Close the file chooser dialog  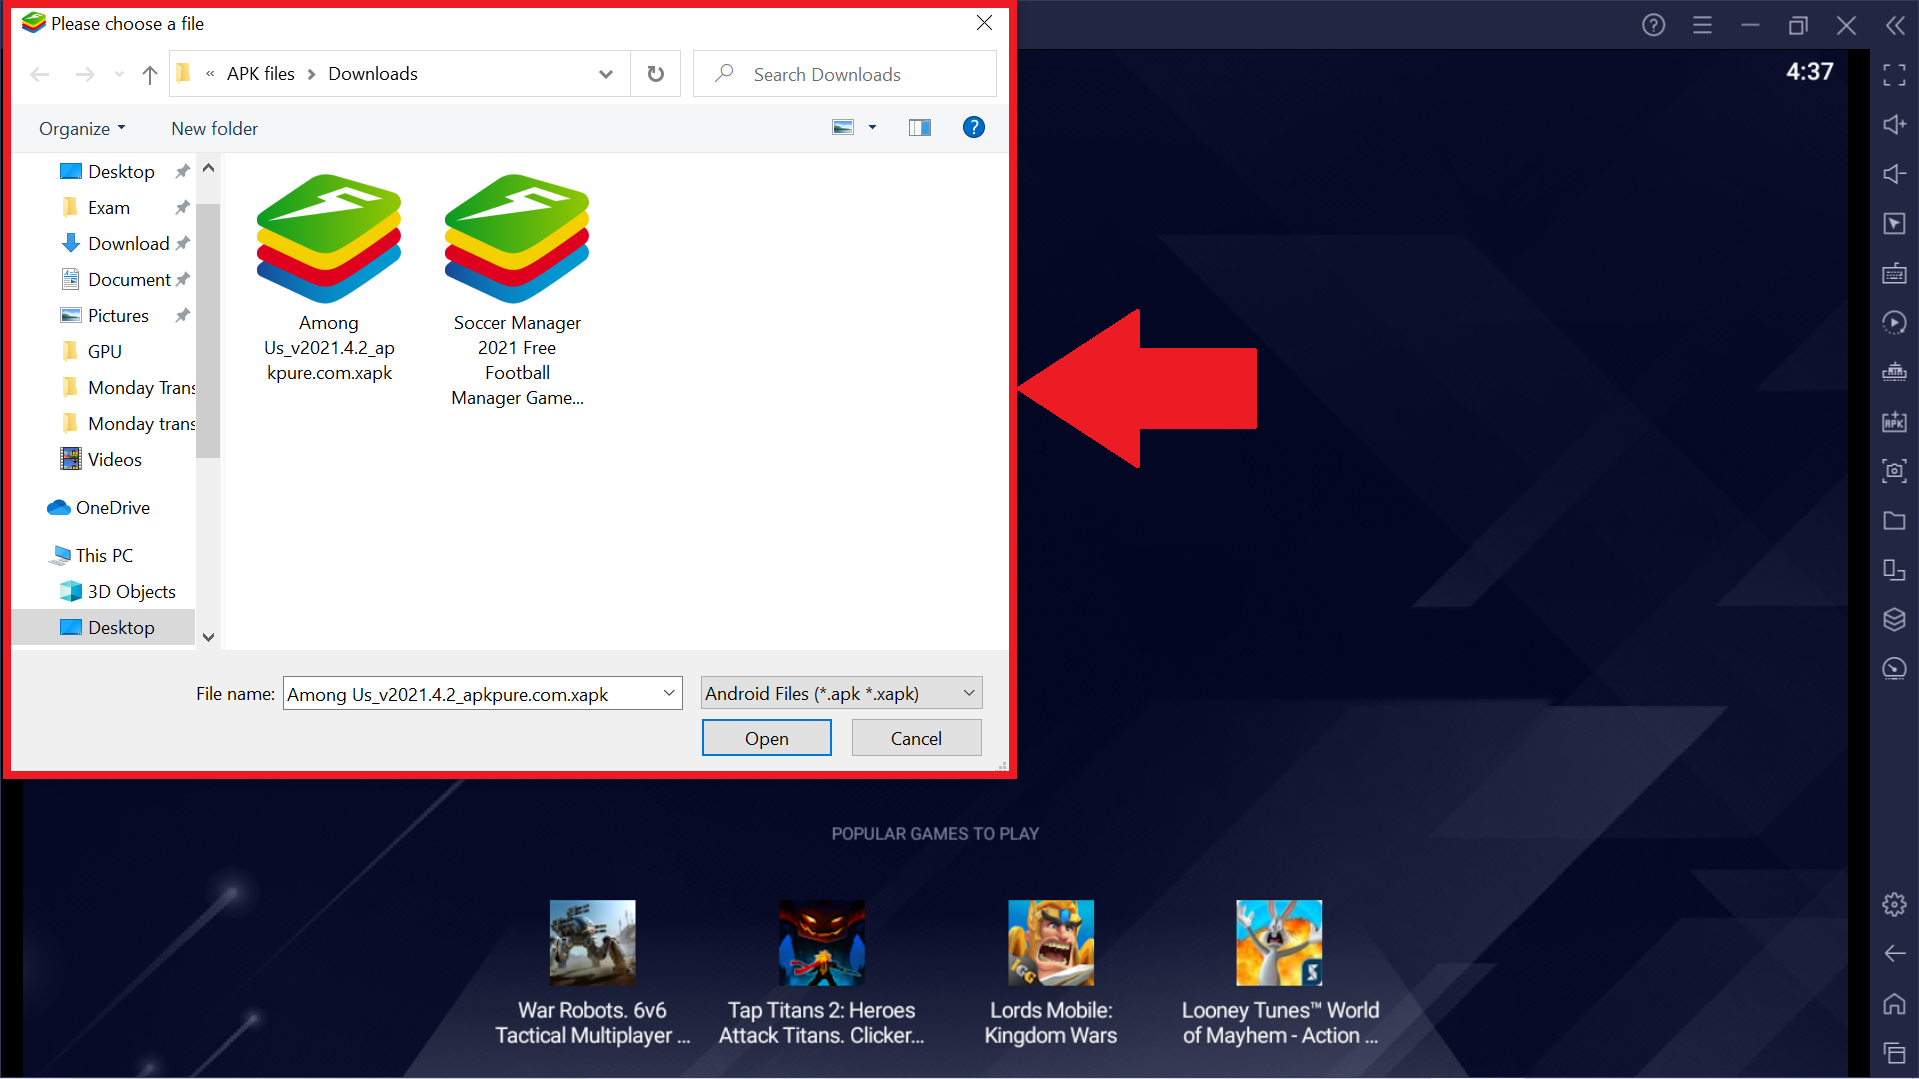pyautogui.click(x=984, y=23)
